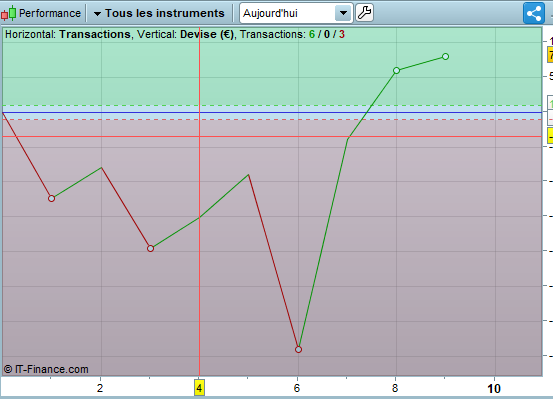Open the Tous les instruments dropdown
Viewport: 553px width, 399px height.
159,13
